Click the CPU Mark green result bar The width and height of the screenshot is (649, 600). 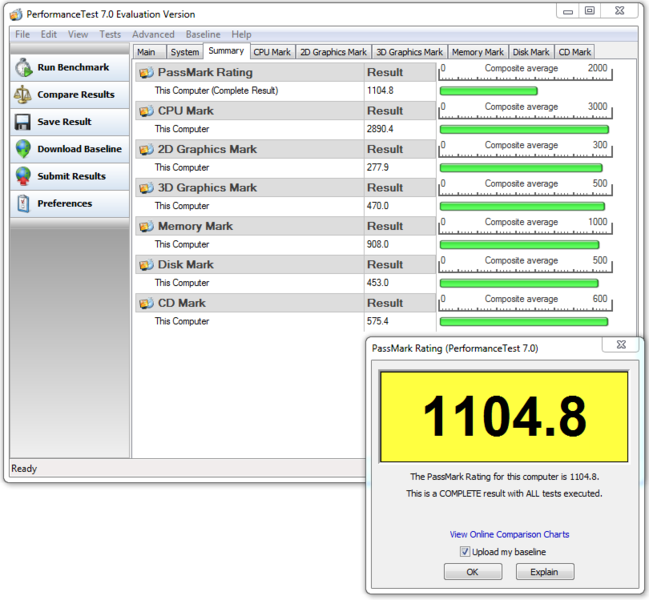[524, 130]
